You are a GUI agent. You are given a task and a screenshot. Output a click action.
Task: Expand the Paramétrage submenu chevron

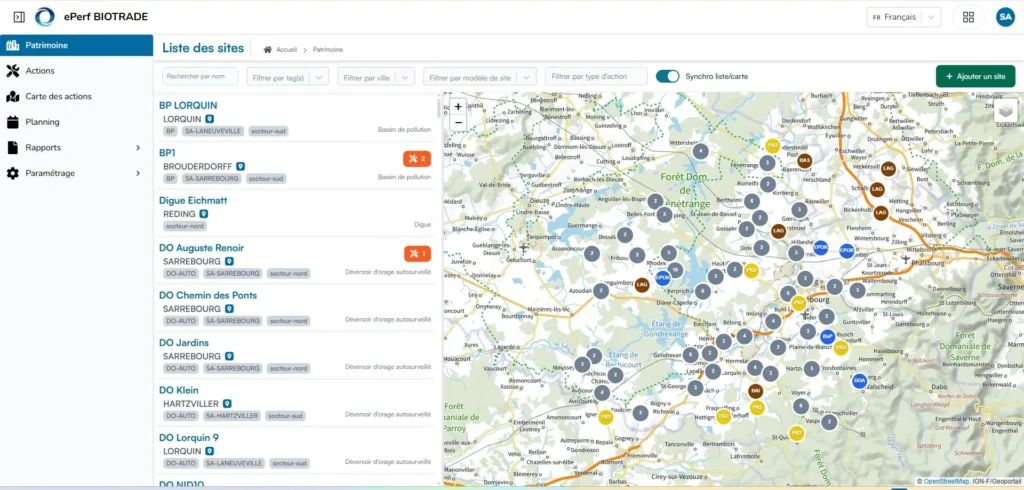point(138,173)
